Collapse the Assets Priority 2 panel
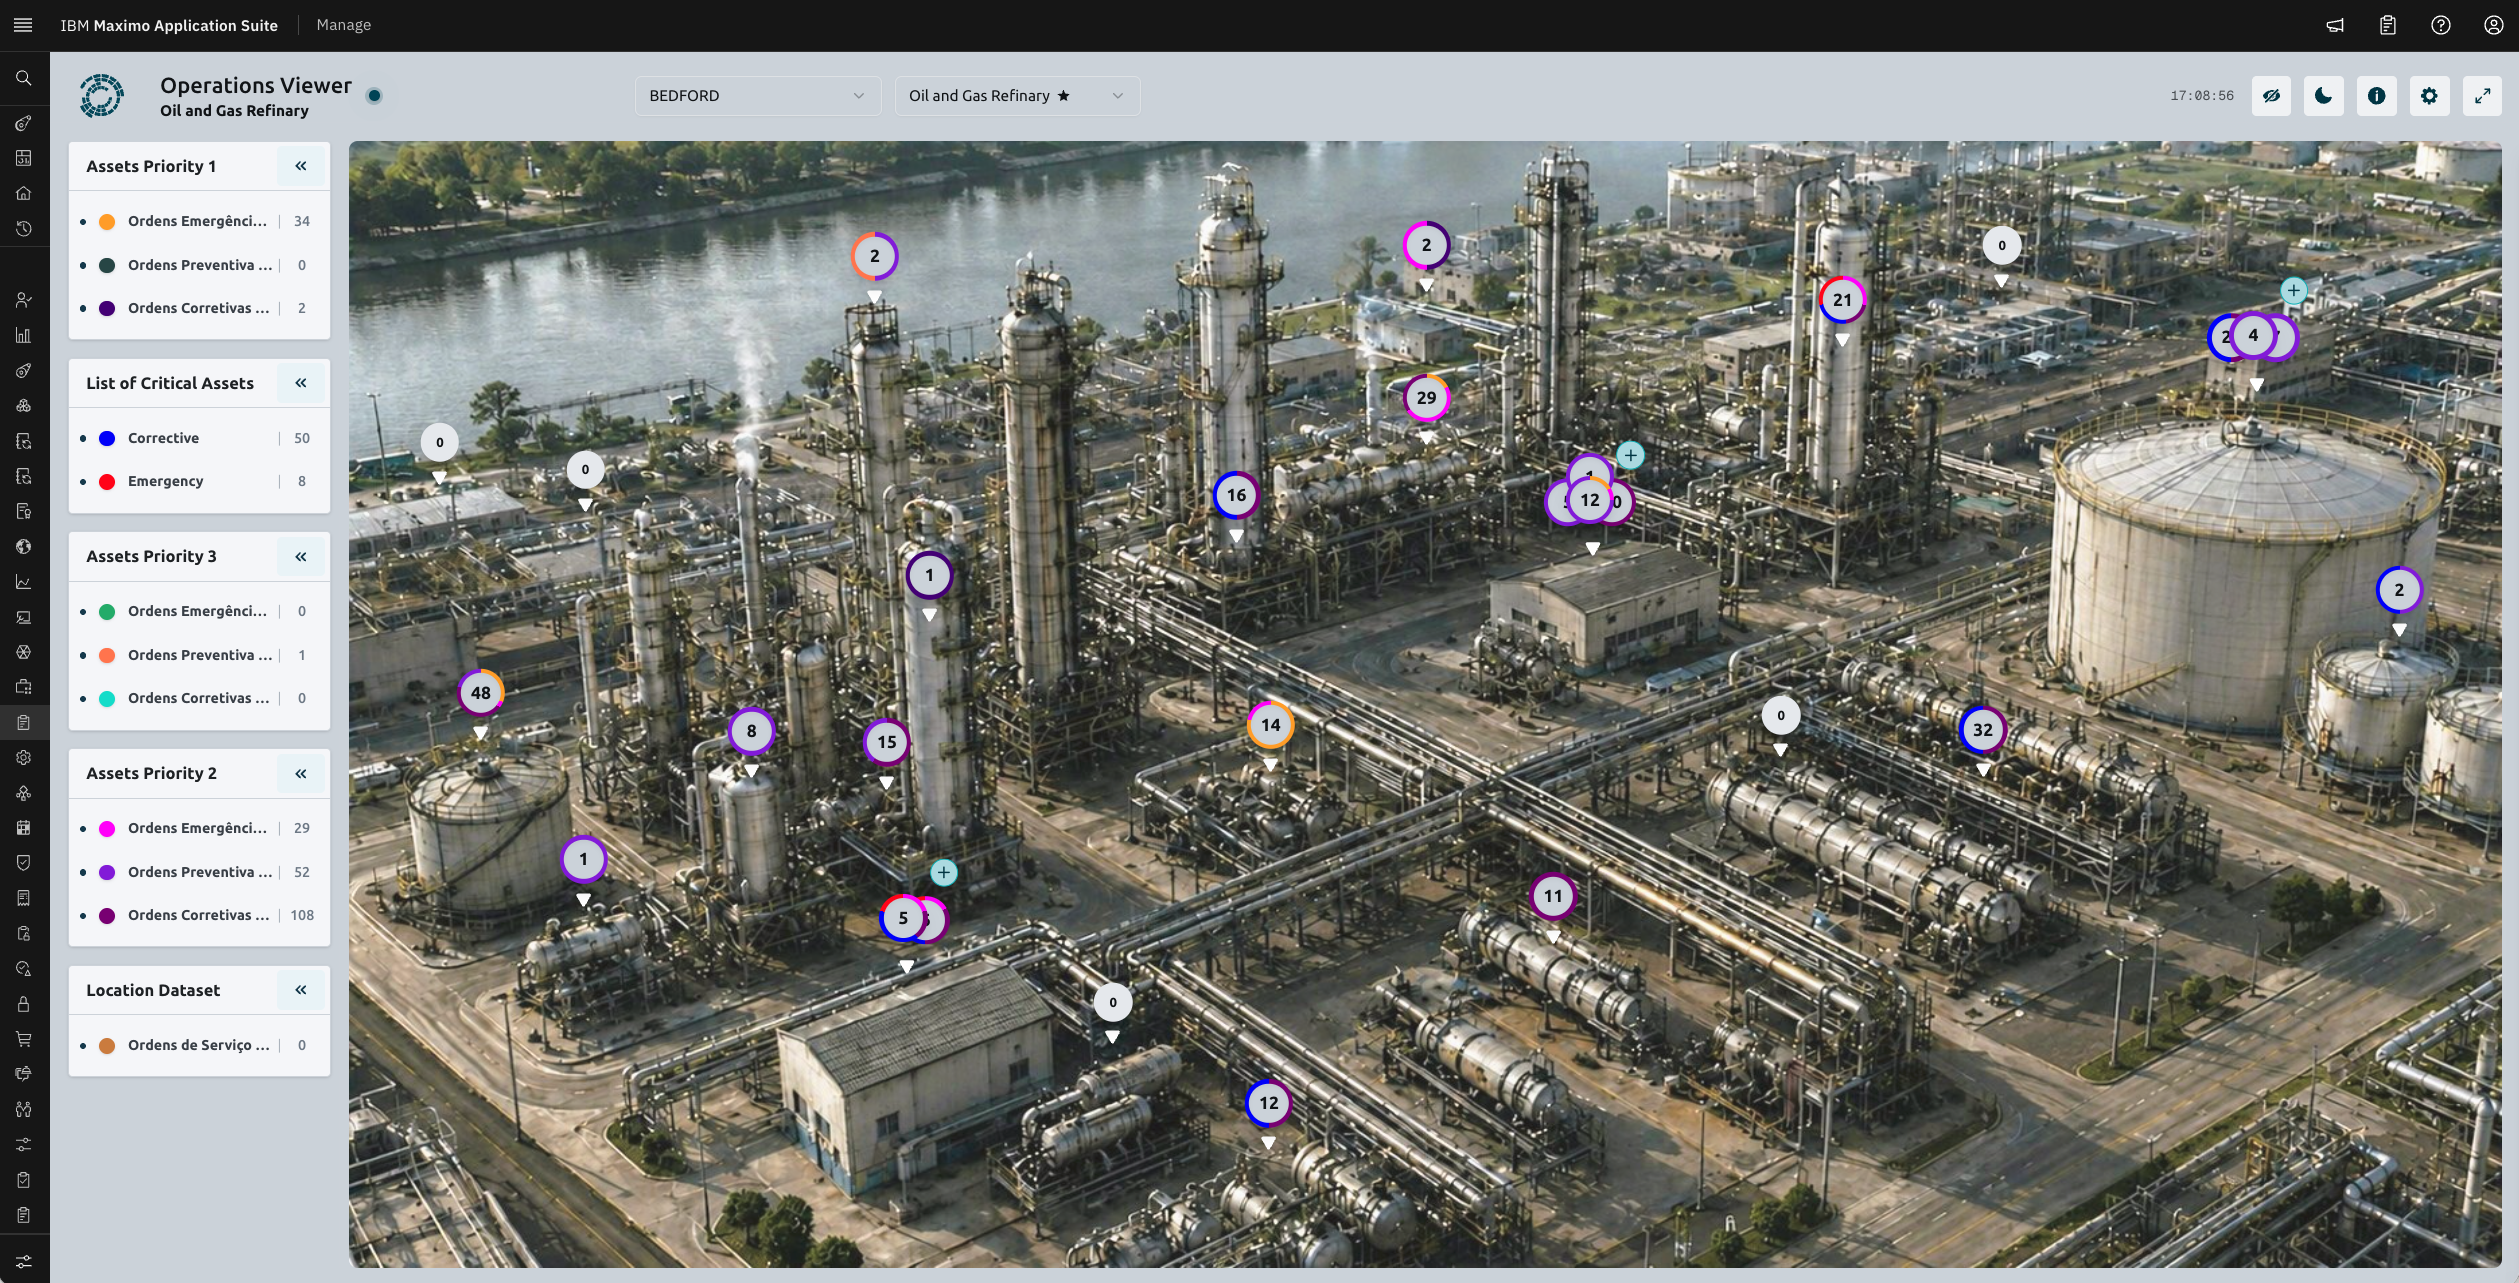2519x1283 pixels. (301, 773)
